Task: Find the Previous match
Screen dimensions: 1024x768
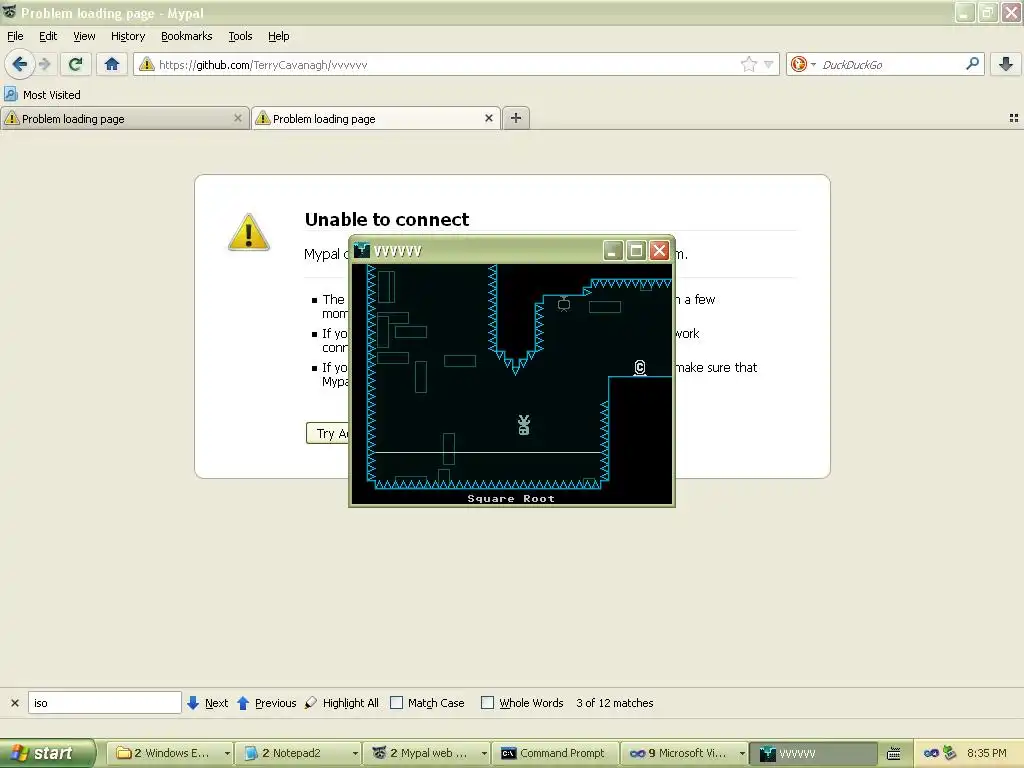Action: [x=266, y=703]
